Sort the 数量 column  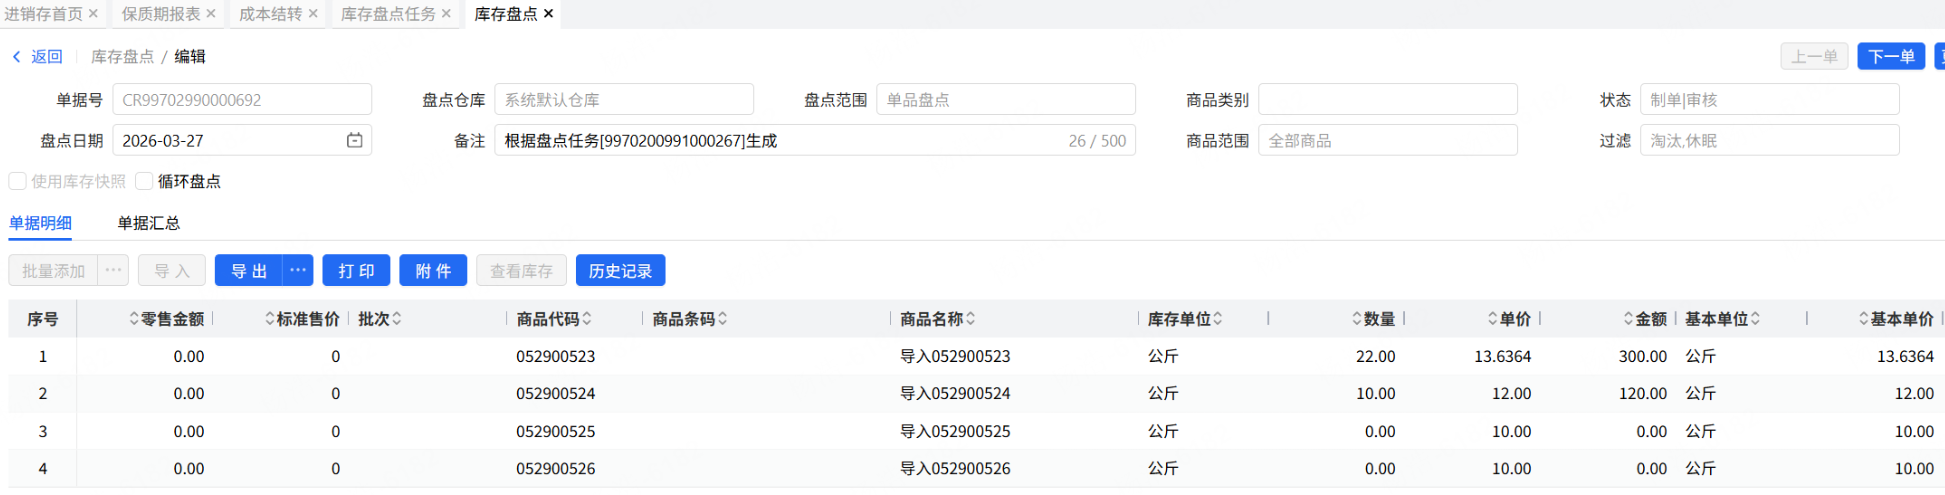[1357, 319]
